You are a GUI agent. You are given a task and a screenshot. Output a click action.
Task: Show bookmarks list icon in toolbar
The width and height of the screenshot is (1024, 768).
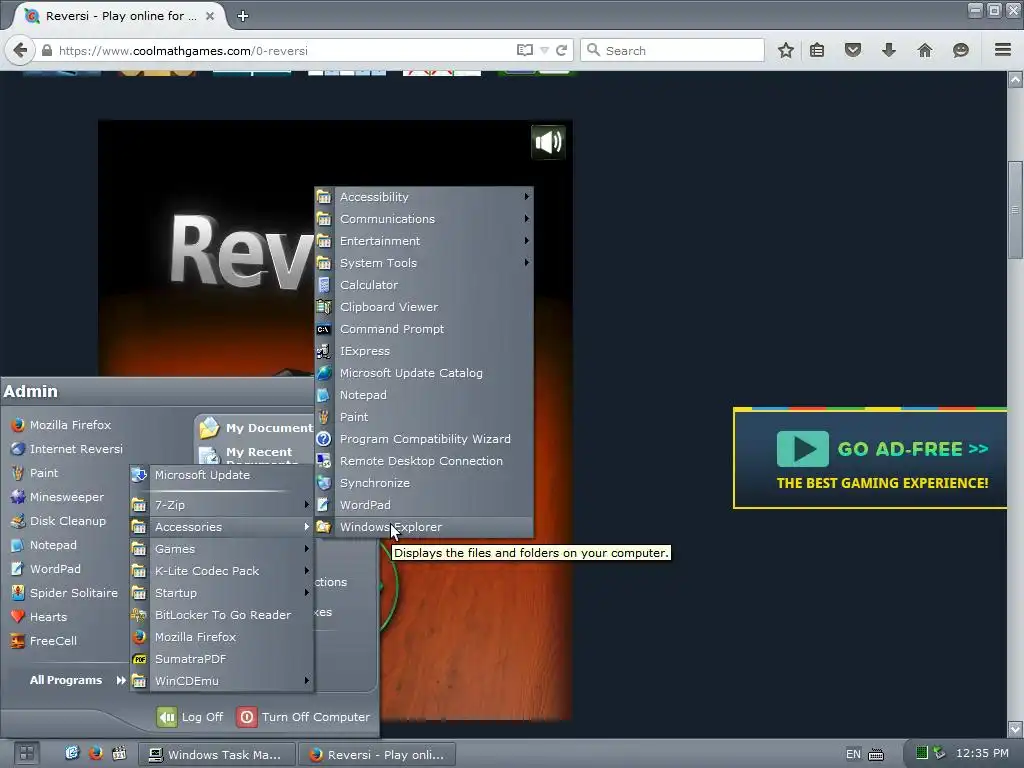click(x=817, y=50)
